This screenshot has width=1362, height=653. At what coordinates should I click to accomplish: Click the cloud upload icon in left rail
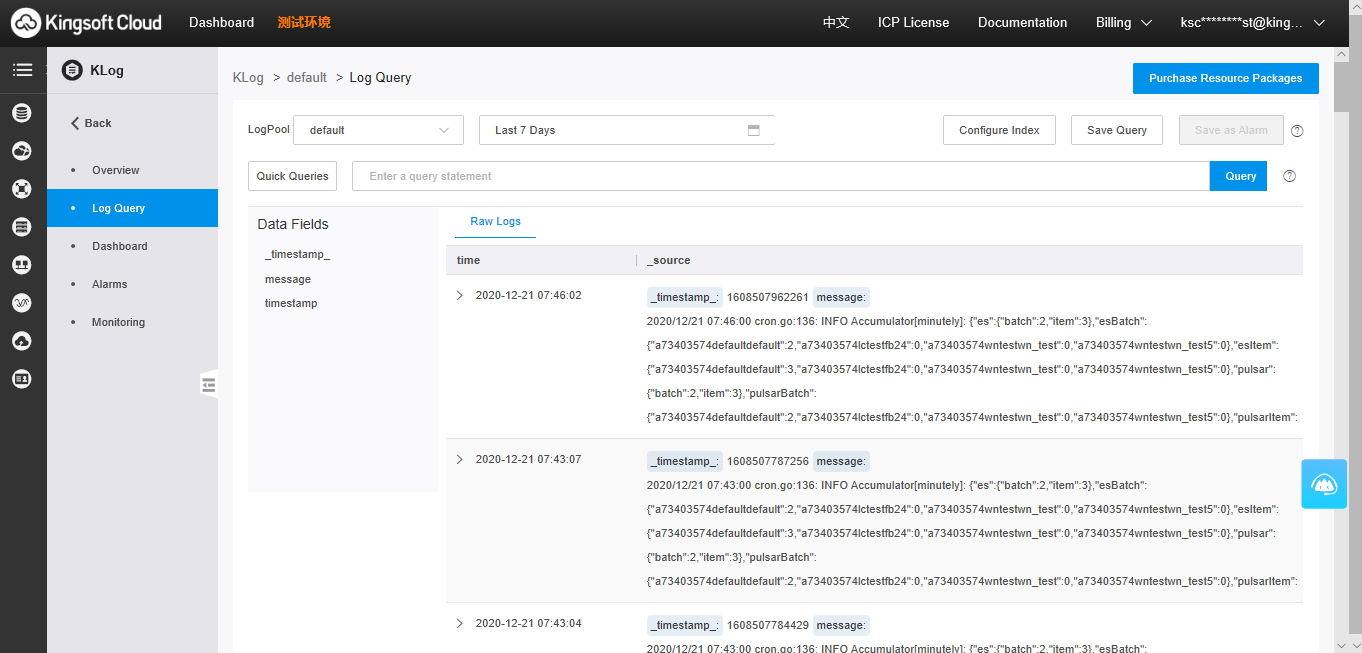pyautogui.click(x=22, y=341)
